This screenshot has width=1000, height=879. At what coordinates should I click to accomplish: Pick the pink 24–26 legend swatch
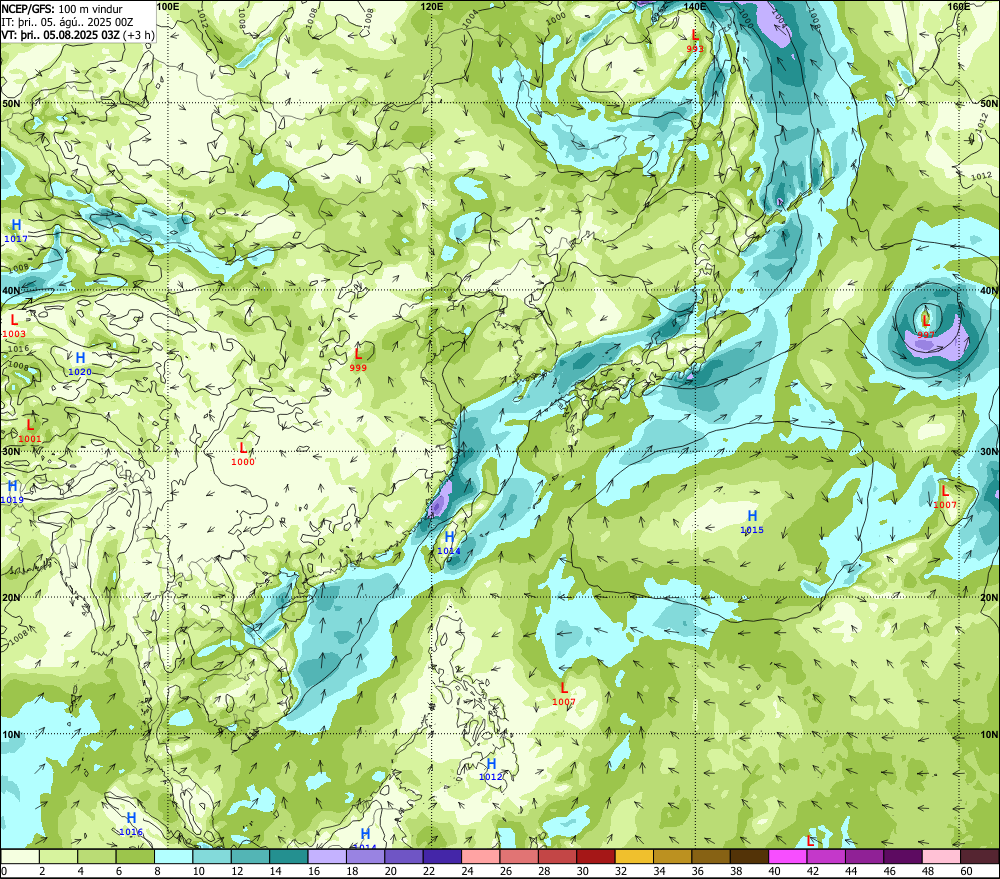pos(480,856)
